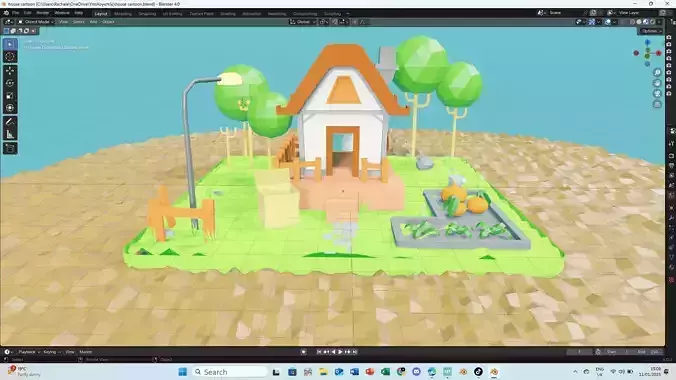Click the red X axis on navigation gizmo
The image size is (676, 380).
coord(659,53)
